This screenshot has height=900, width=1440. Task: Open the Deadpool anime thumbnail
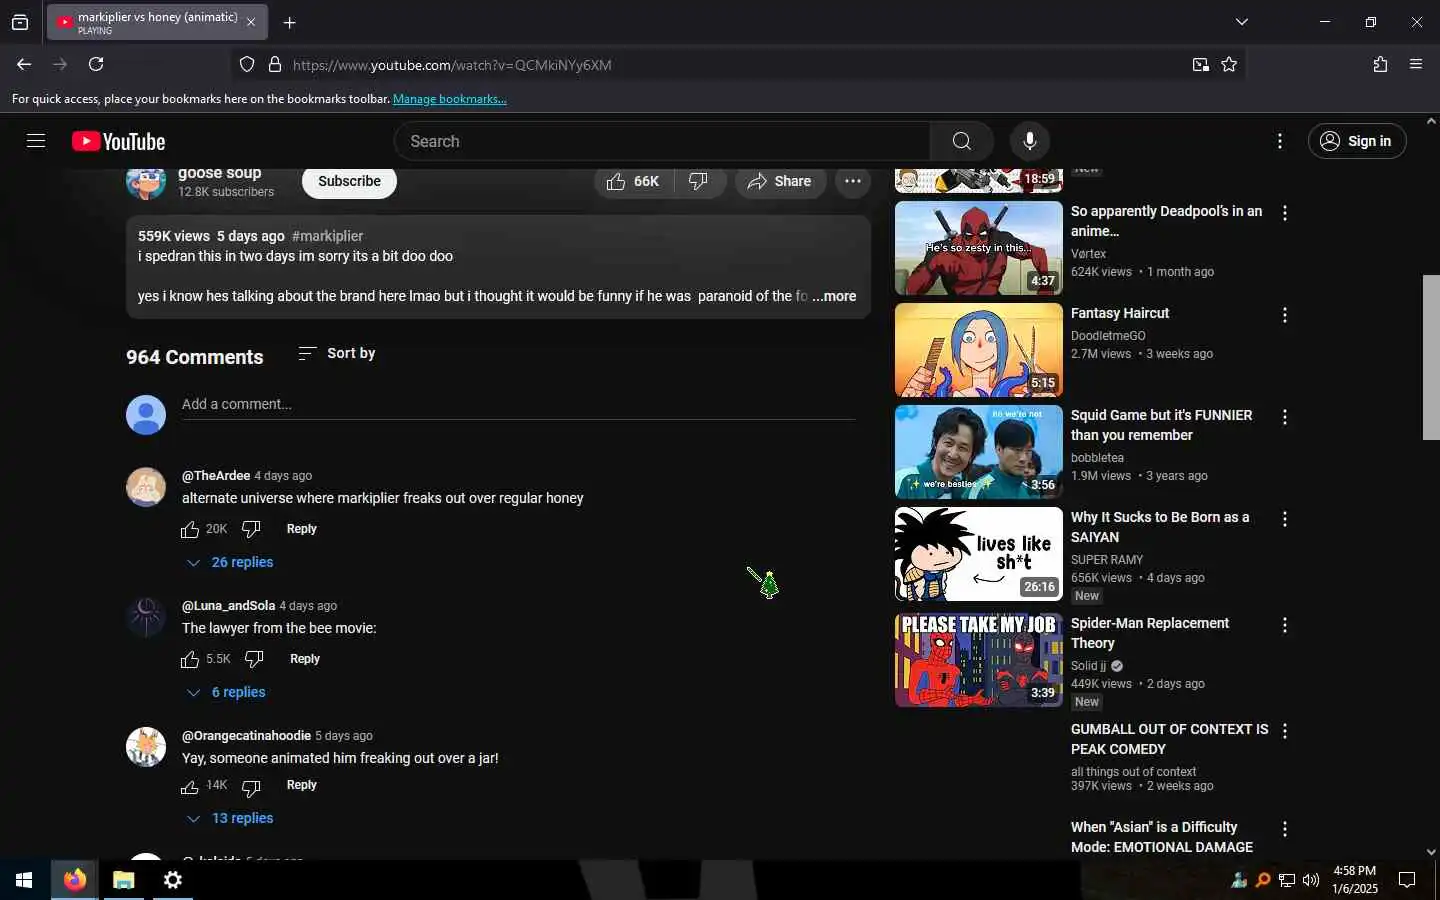point(978,248)
